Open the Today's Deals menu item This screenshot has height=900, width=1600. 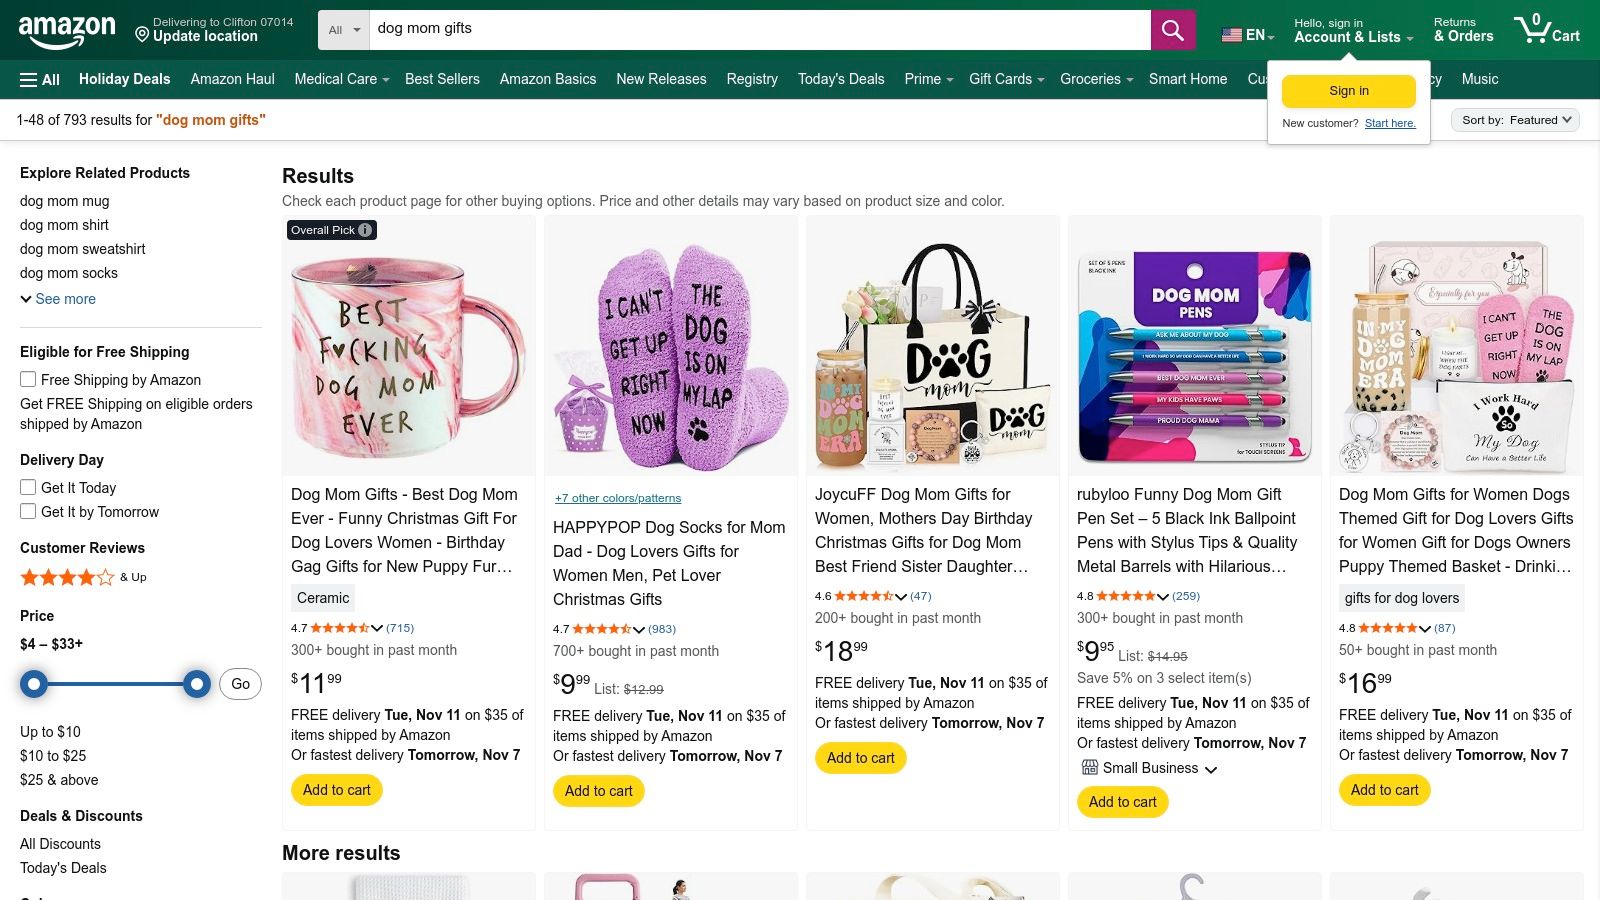point(840,79)
